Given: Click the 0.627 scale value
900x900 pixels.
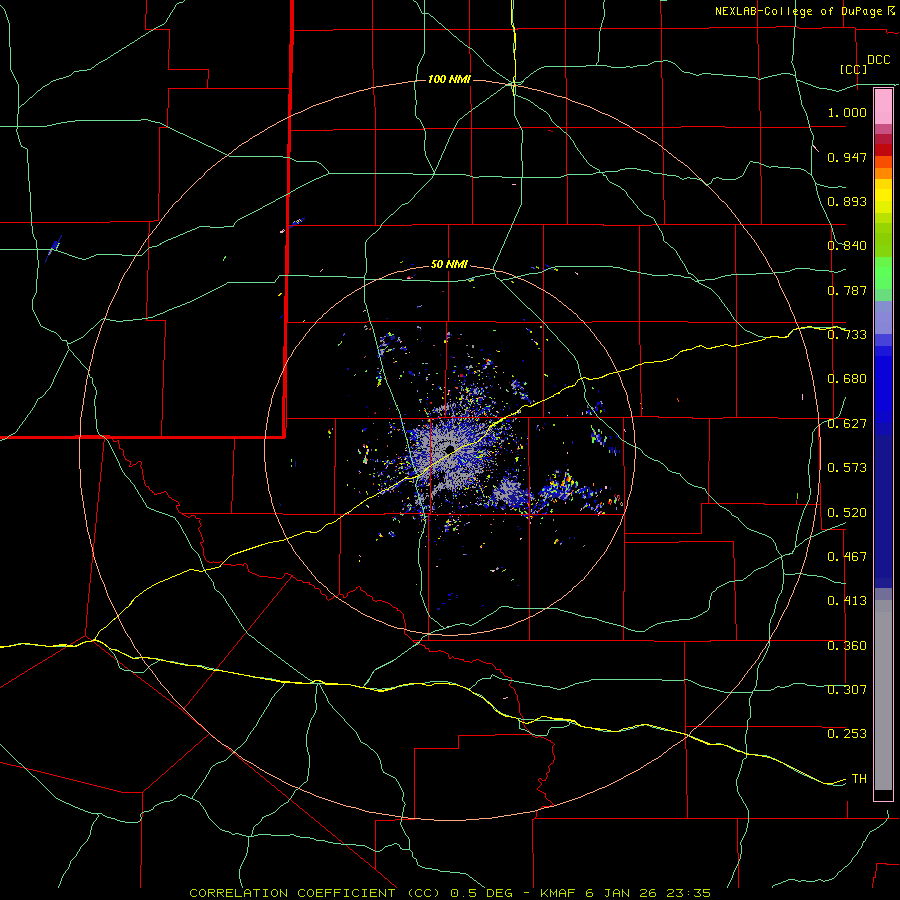Looking at the screenshot, I should (847, 424).
